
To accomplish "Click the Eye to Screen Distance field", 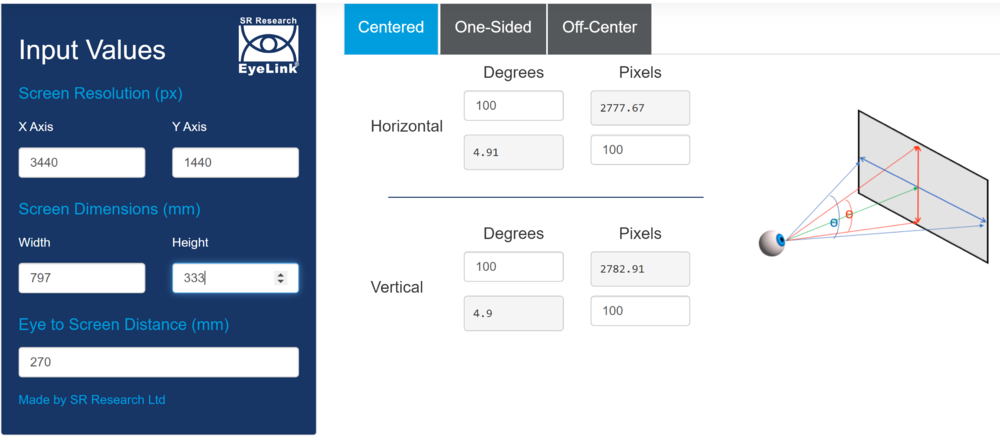I will [x=158, y=362].
